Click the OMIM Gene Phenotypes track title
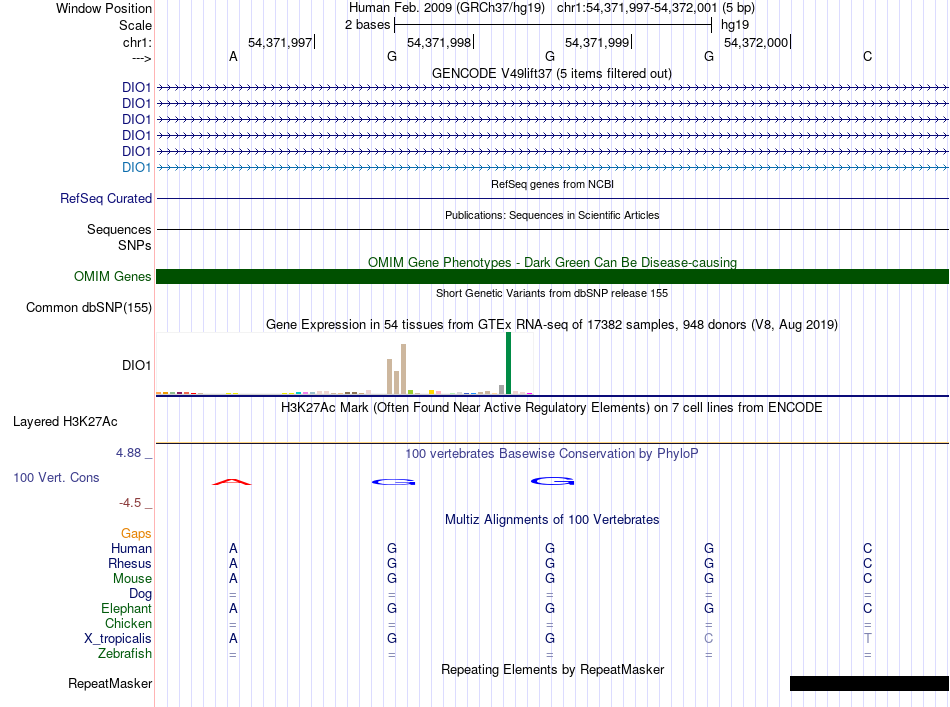The width and height of the screenshot is (950, 707). pos(552,262)
